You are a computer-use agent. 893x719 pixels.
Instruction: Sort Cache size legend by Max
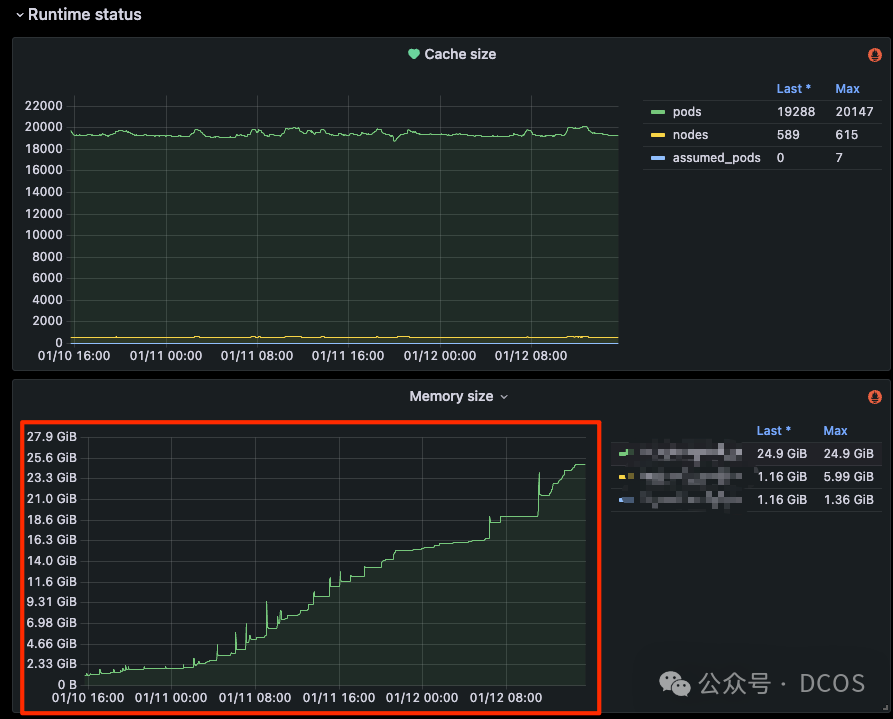pos(847,89)
